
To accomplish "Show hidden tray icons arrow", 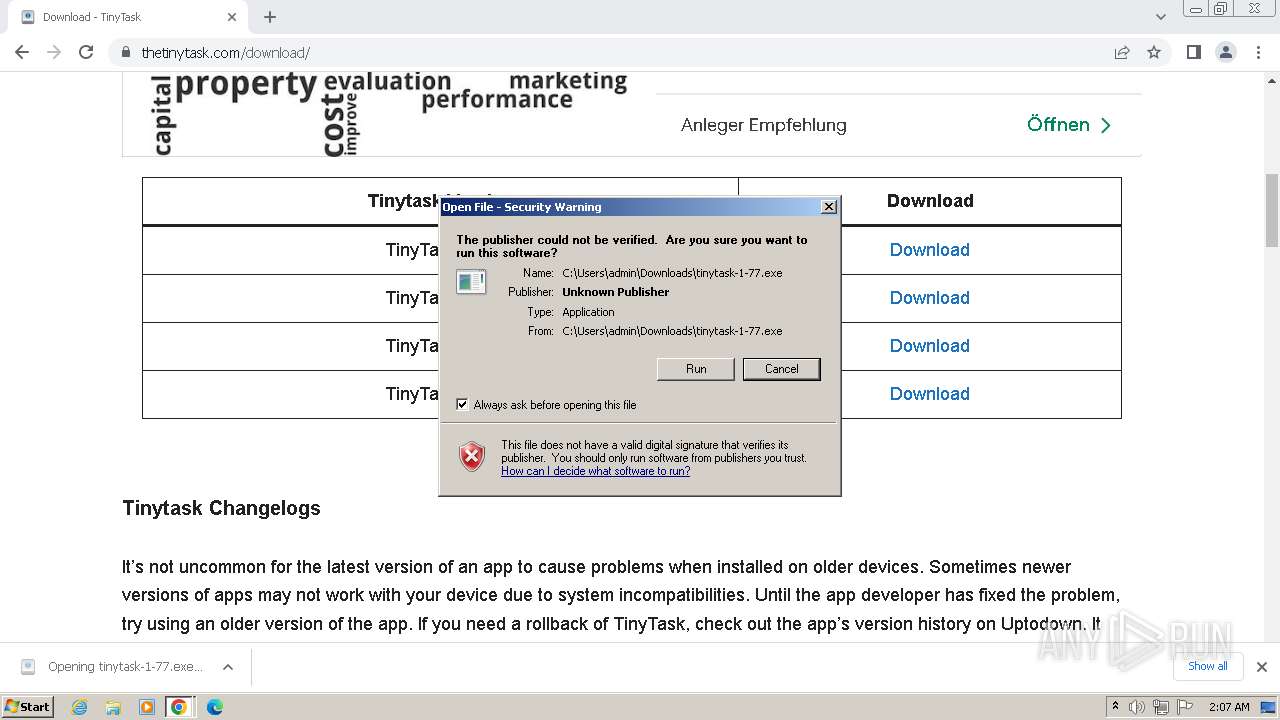I will click(1115, 707).
